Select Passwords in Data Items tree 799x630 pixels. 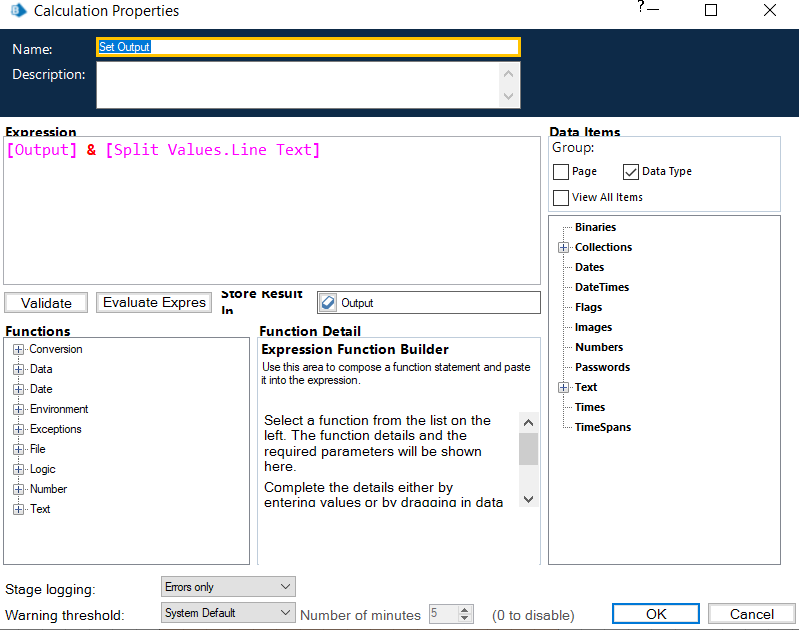click(602, 368)
